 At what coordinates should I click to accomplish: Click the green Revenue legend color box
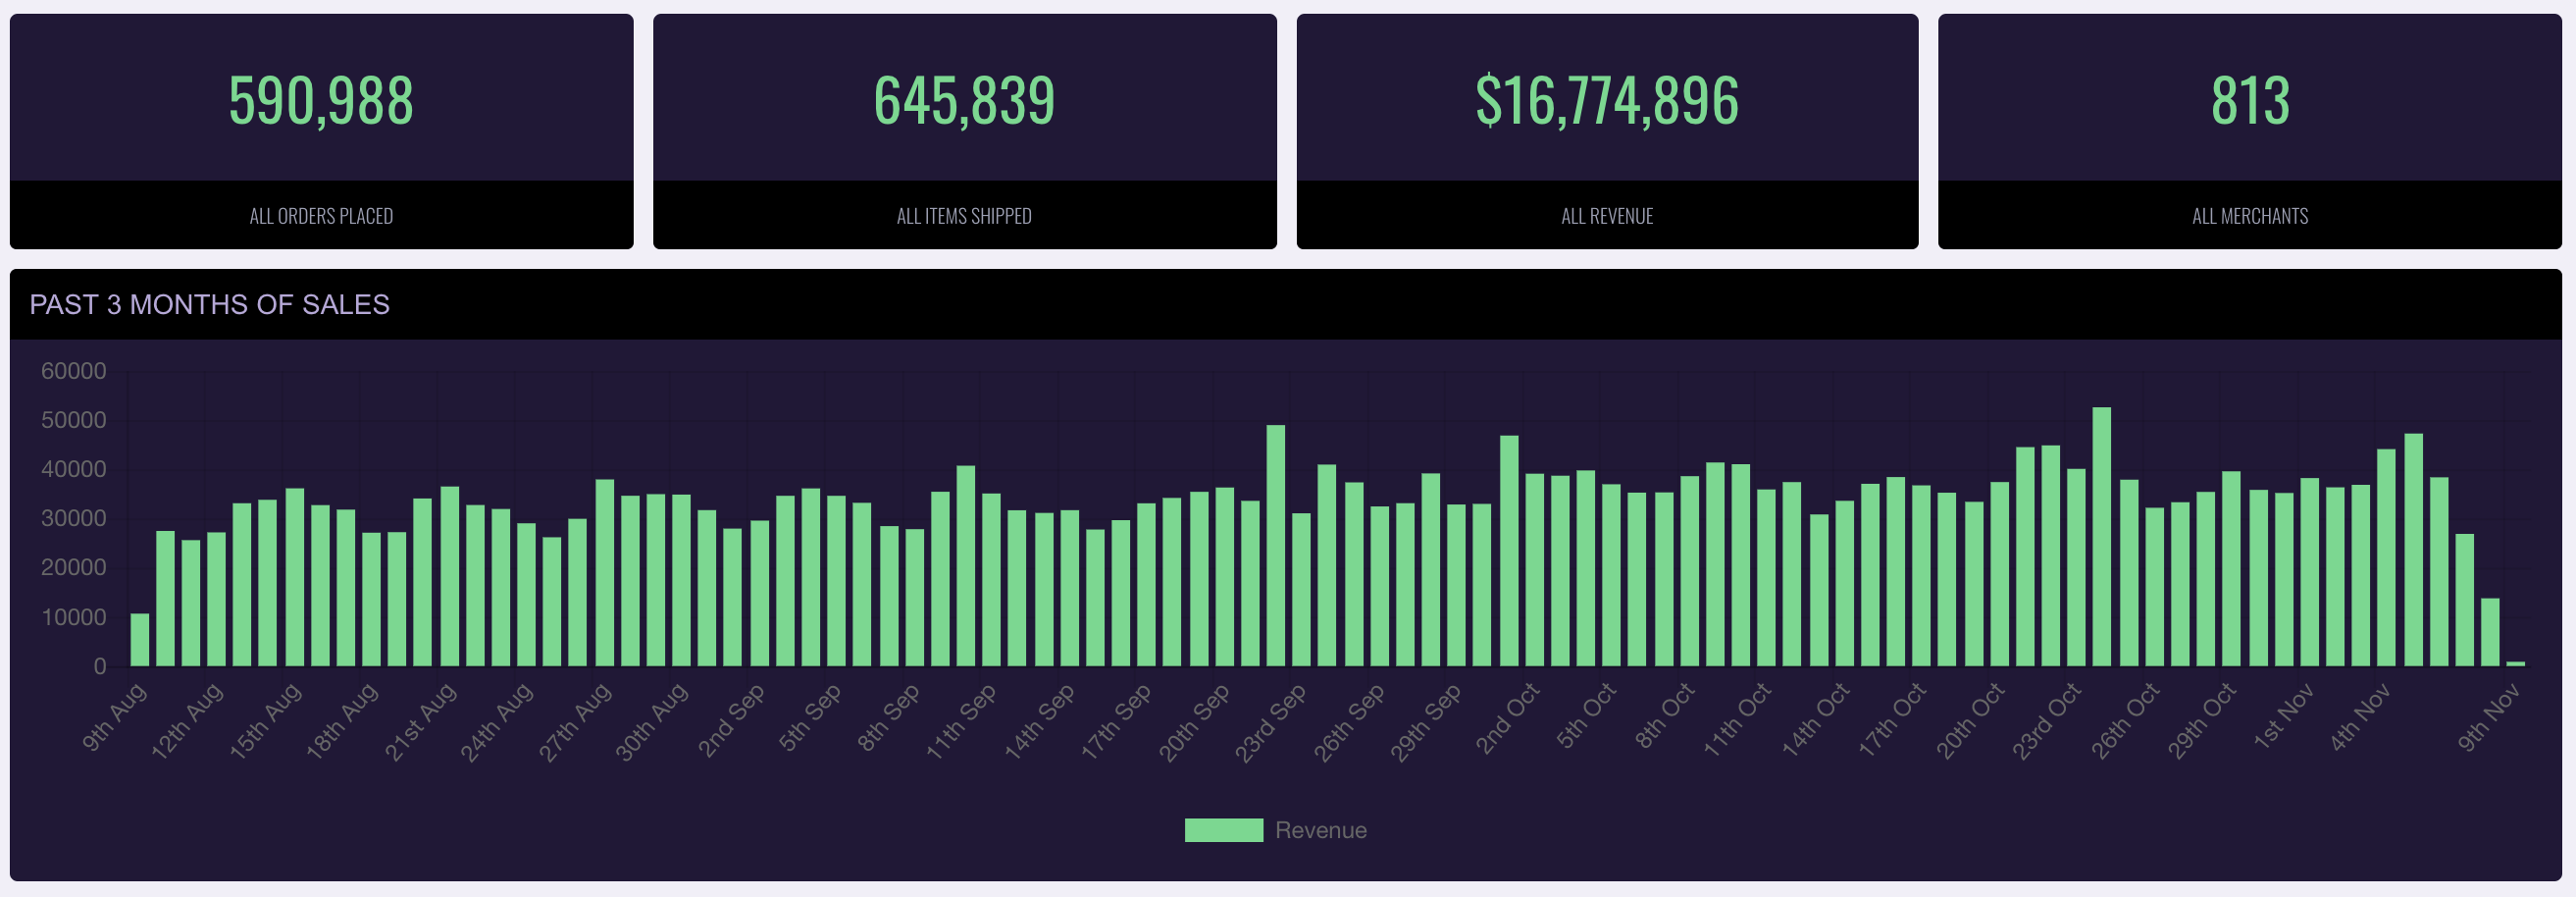click(x=1223, y=830)
